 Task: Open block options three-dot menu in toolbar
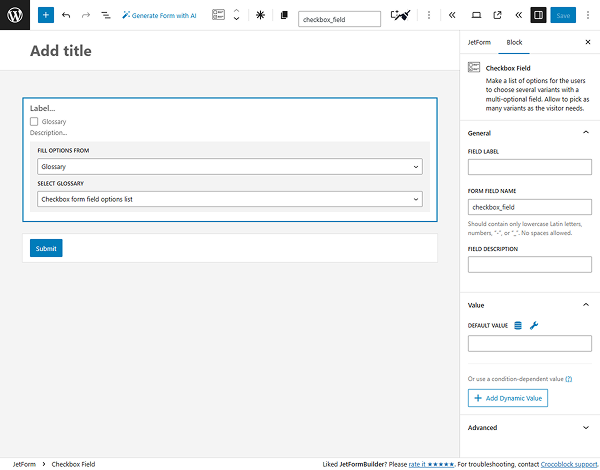pos(429,15)
